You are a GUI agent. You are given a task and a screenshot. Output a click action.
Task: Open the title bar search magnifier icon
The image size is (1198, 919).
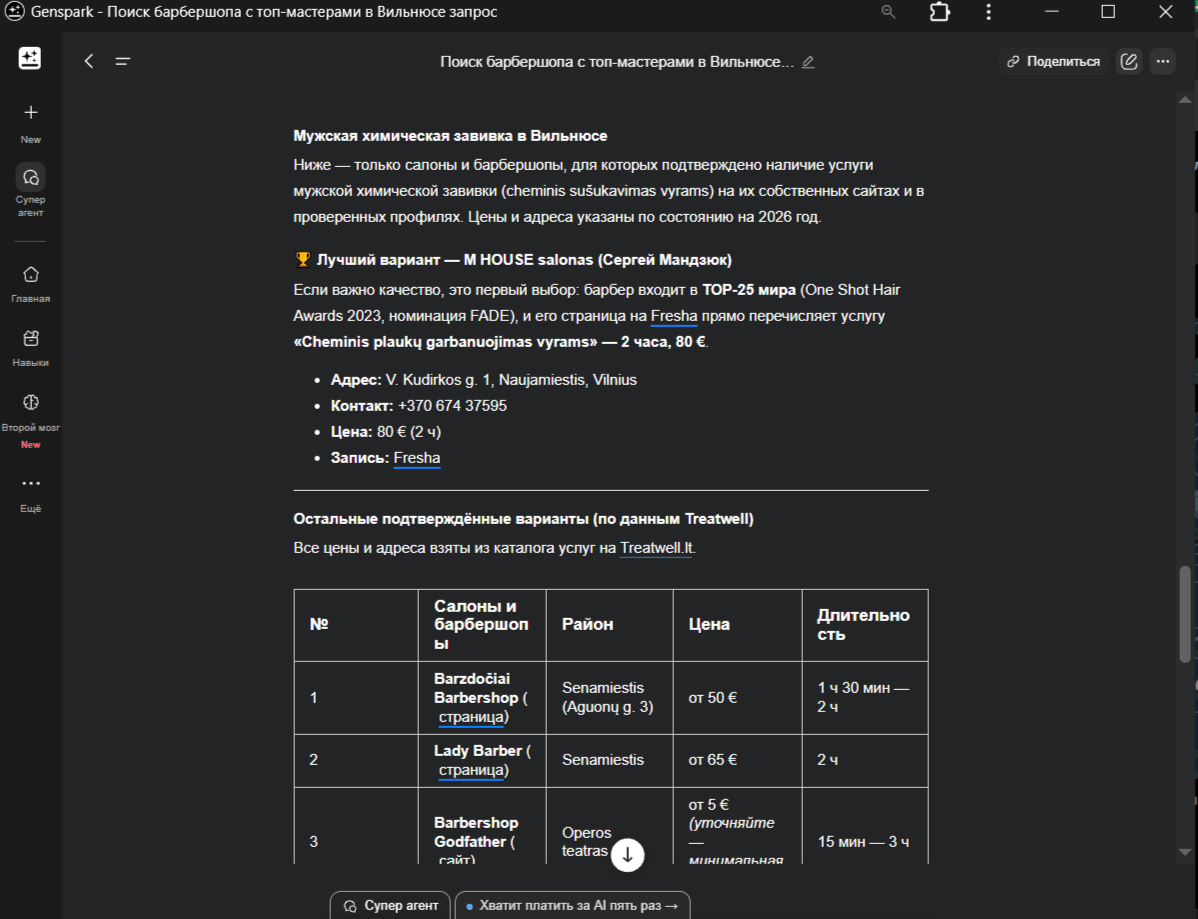[x=888, y=11]
